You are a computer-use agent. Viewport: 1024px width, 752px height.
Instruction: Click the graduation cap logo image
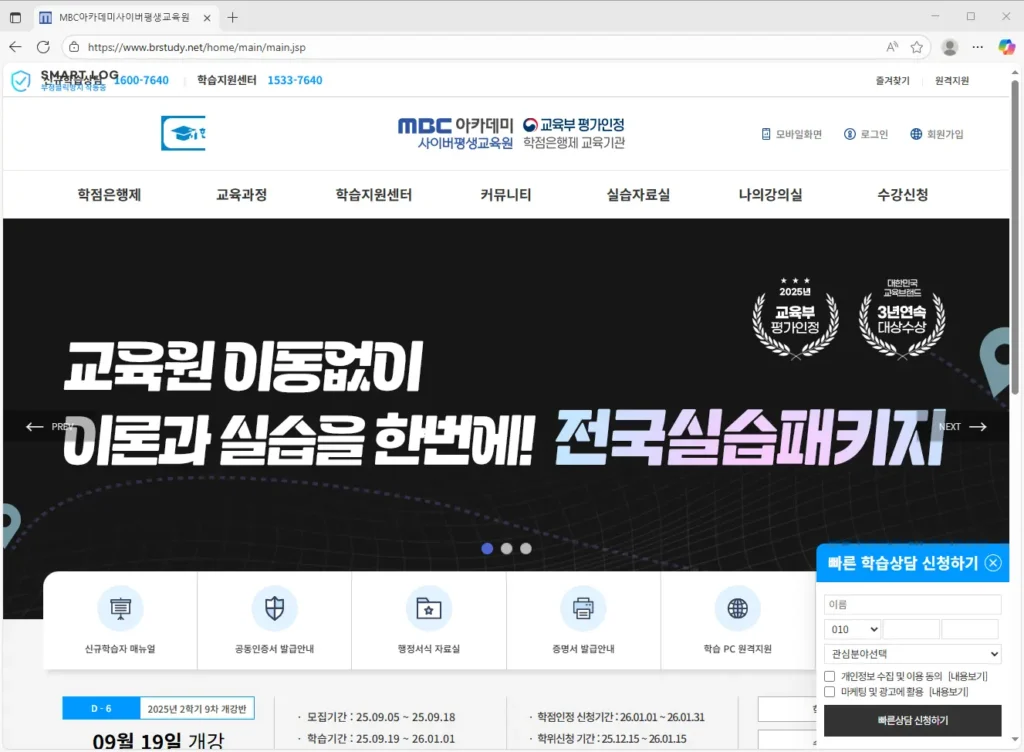[184, 133]
